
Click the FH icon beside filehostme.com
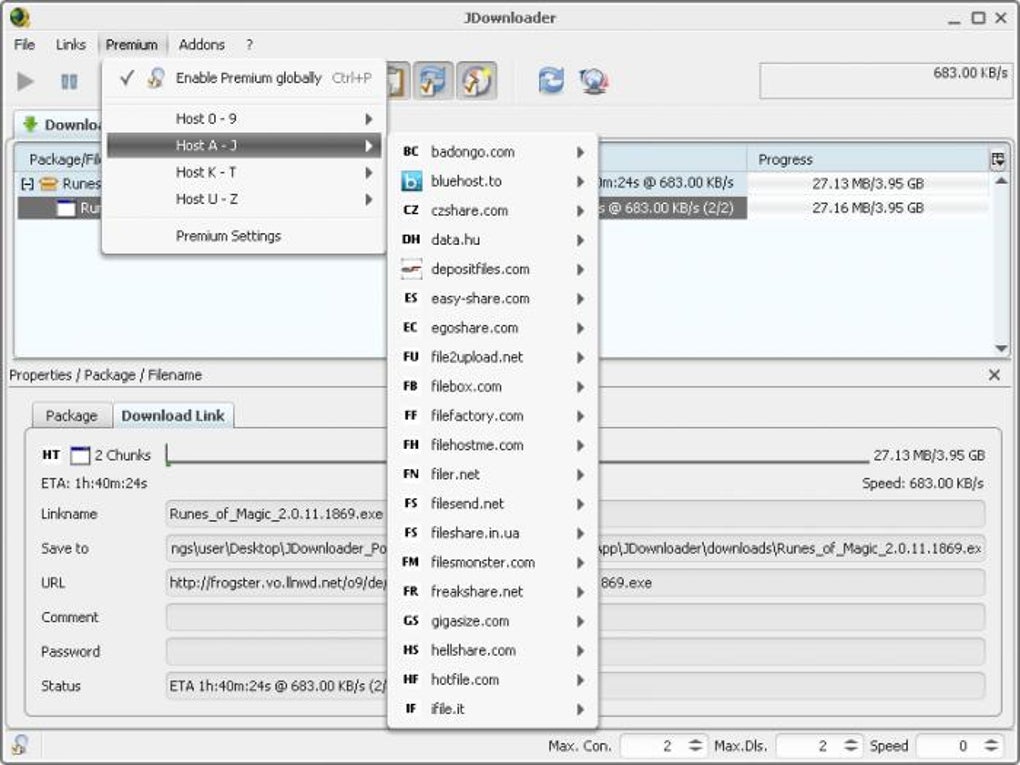coord(410,445)
